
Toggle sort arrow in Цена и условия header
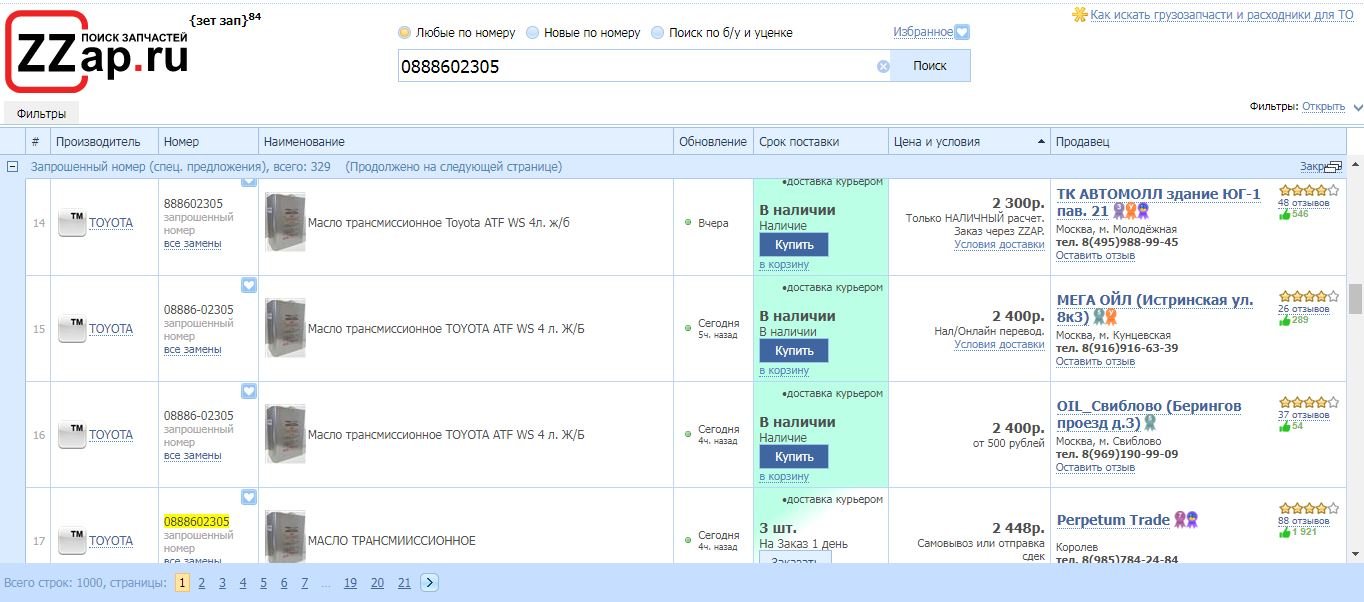tap(1042, 142)
